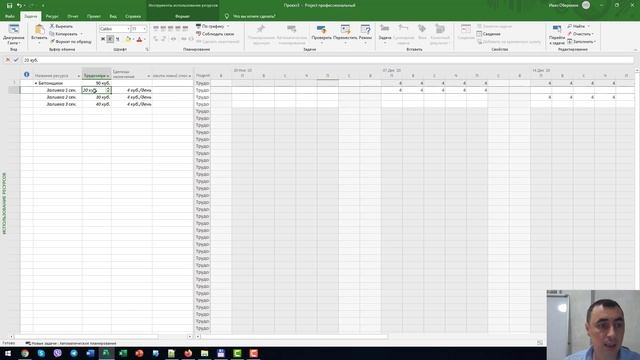This screenshot has width=640, height=360.
Task: Click the info indicator column header icon
Action: pyautogui.click(x=27, y=74)
